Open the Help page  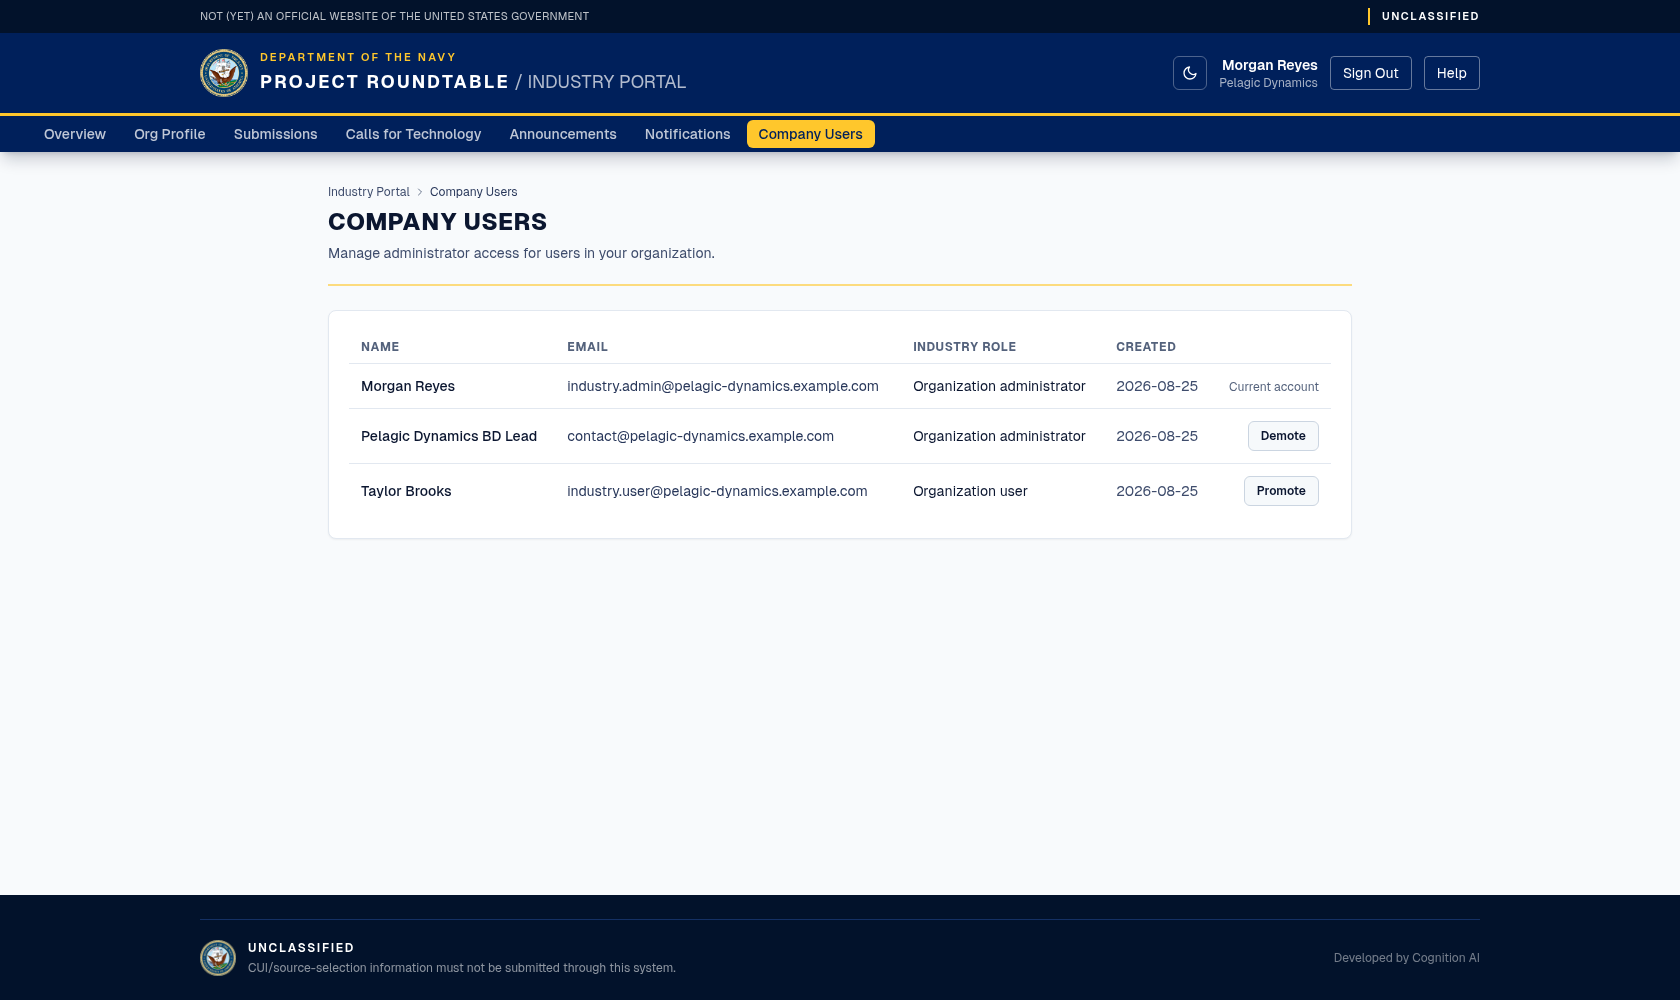pos(1452,73)
